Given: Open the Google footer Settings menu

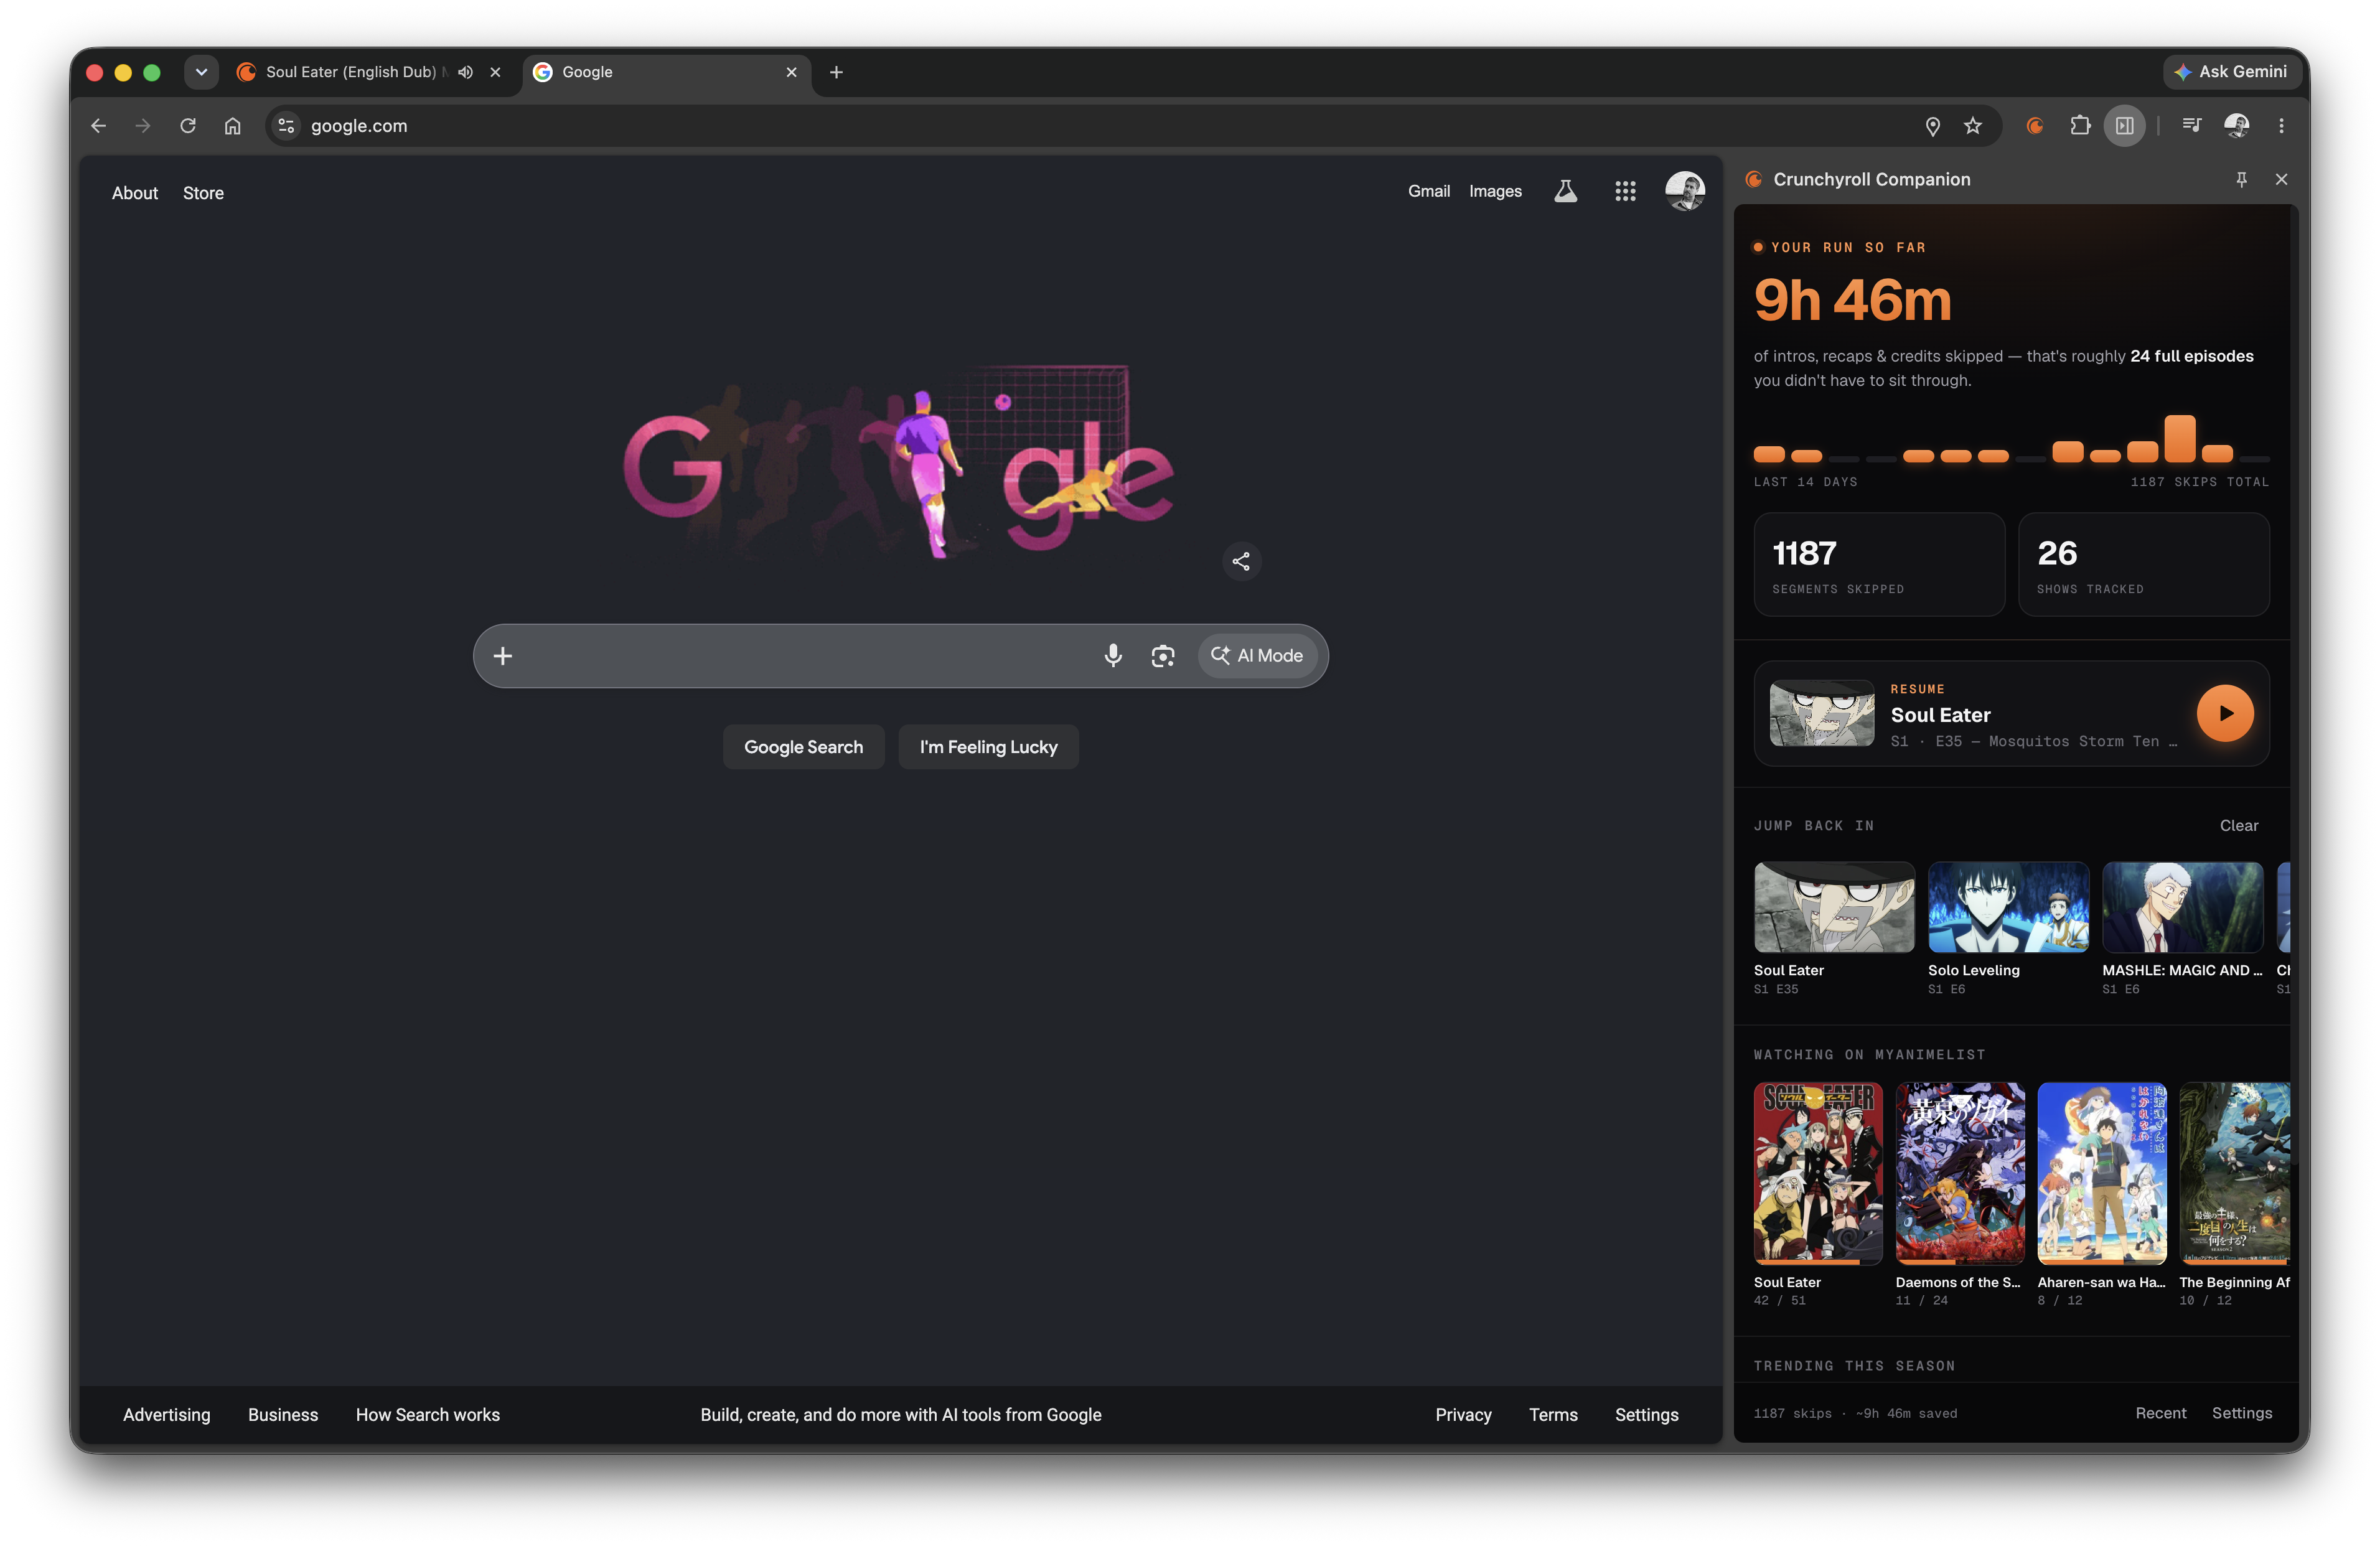Looking at the screenshot, I should 1646,1414.
